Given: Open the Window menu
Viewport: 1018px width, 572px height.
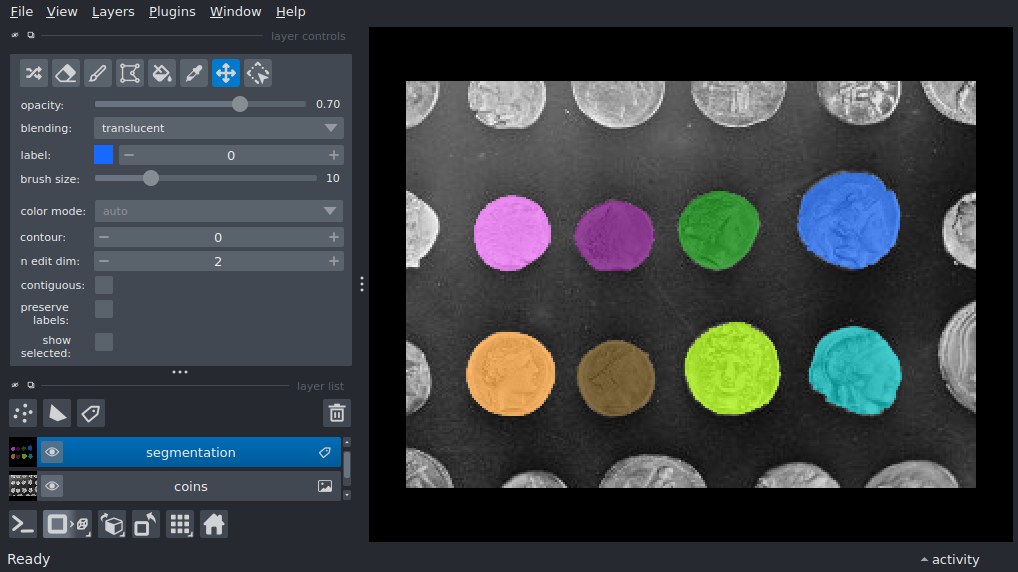Looking at the screenshot, I should (x=235, y=12).
